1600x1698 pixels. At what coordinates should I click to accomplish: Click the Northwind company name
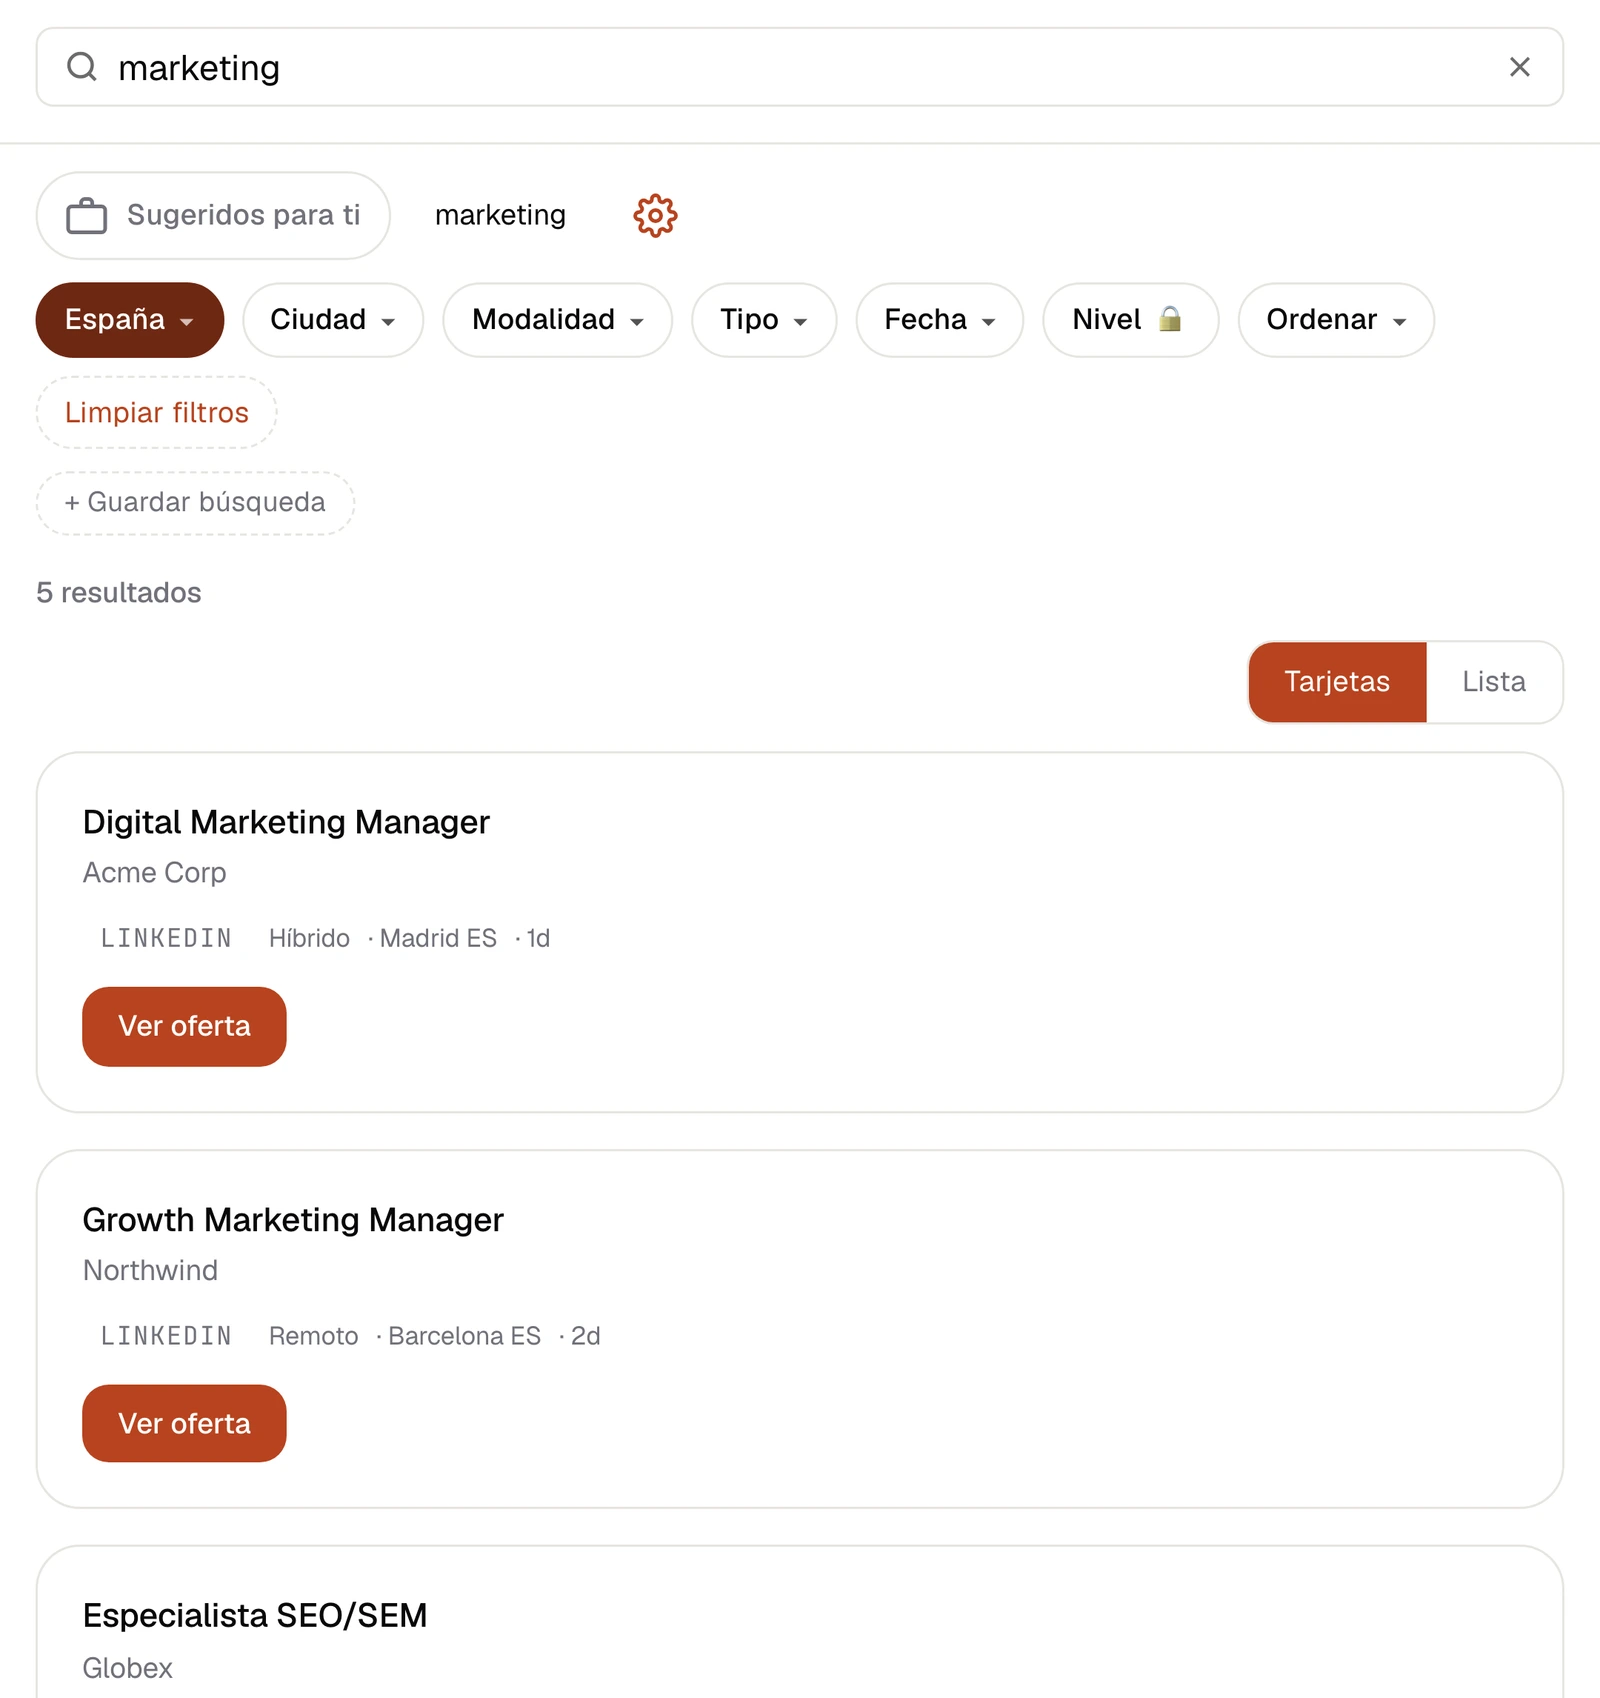point(150,1270)
